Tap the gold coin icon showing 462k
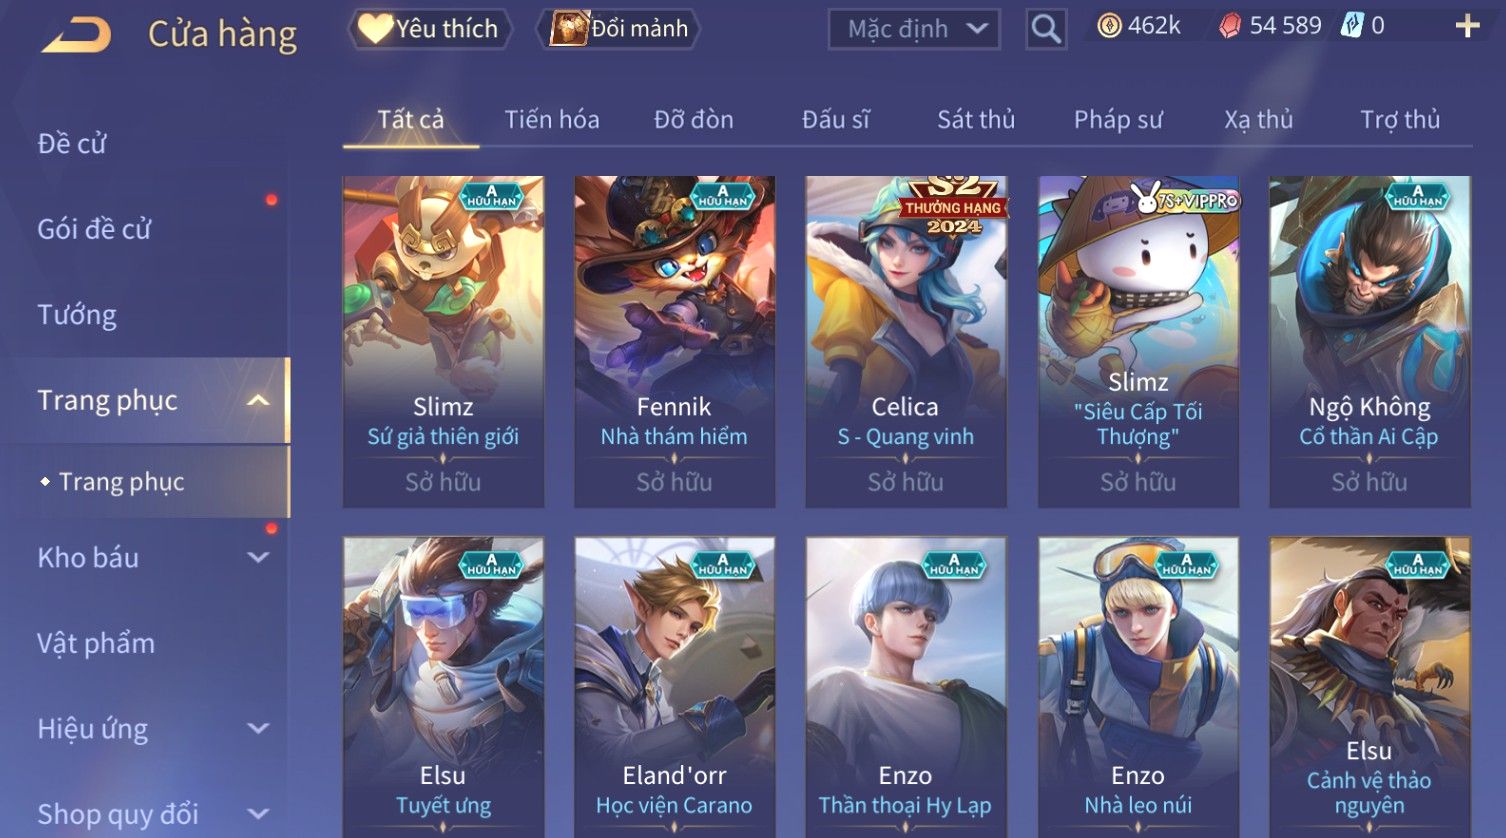1506x838 pixels. [x=1109, y=26]
